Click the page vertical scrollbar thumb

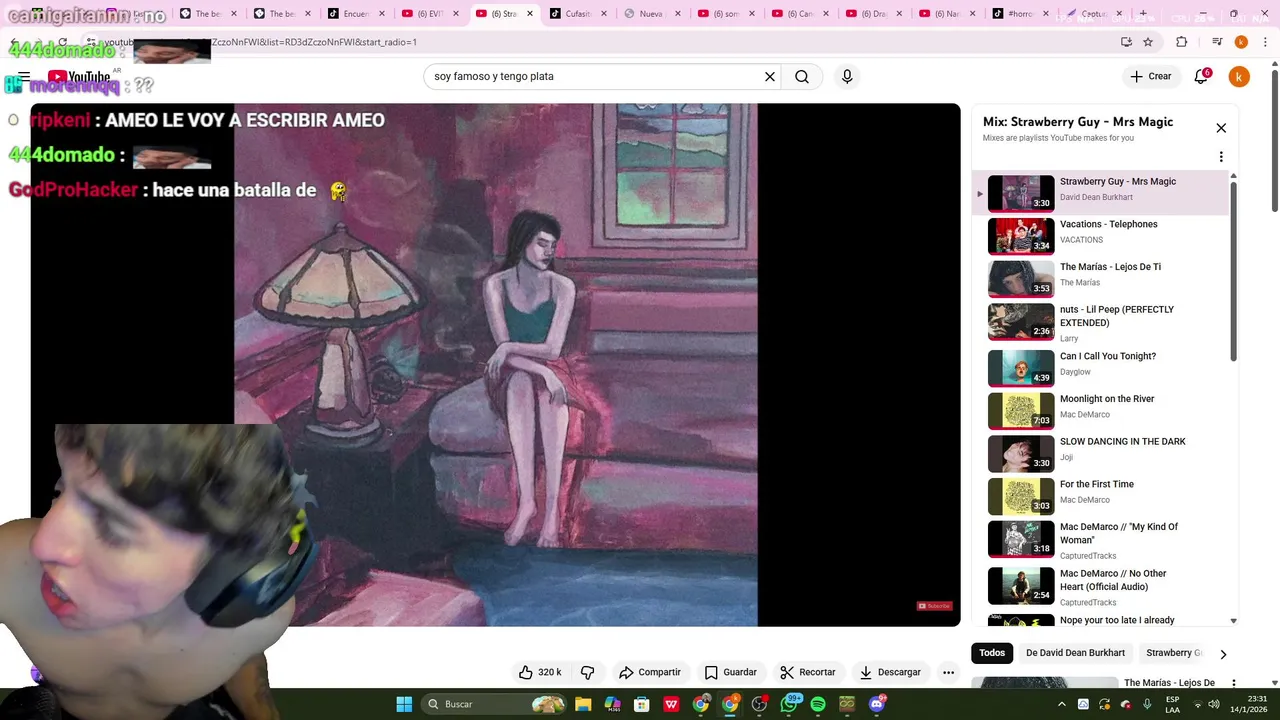[x=1274, y=140]
